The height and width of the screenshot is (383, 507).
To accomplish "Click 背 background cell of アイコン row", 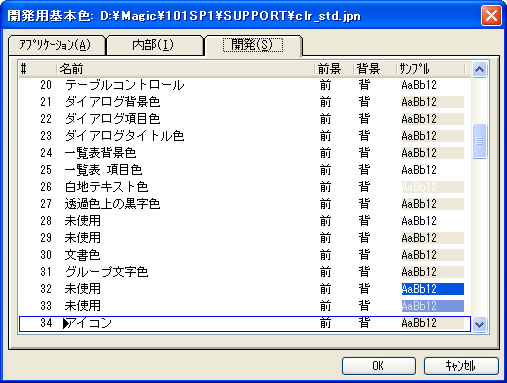I will [x=365, y=323].
